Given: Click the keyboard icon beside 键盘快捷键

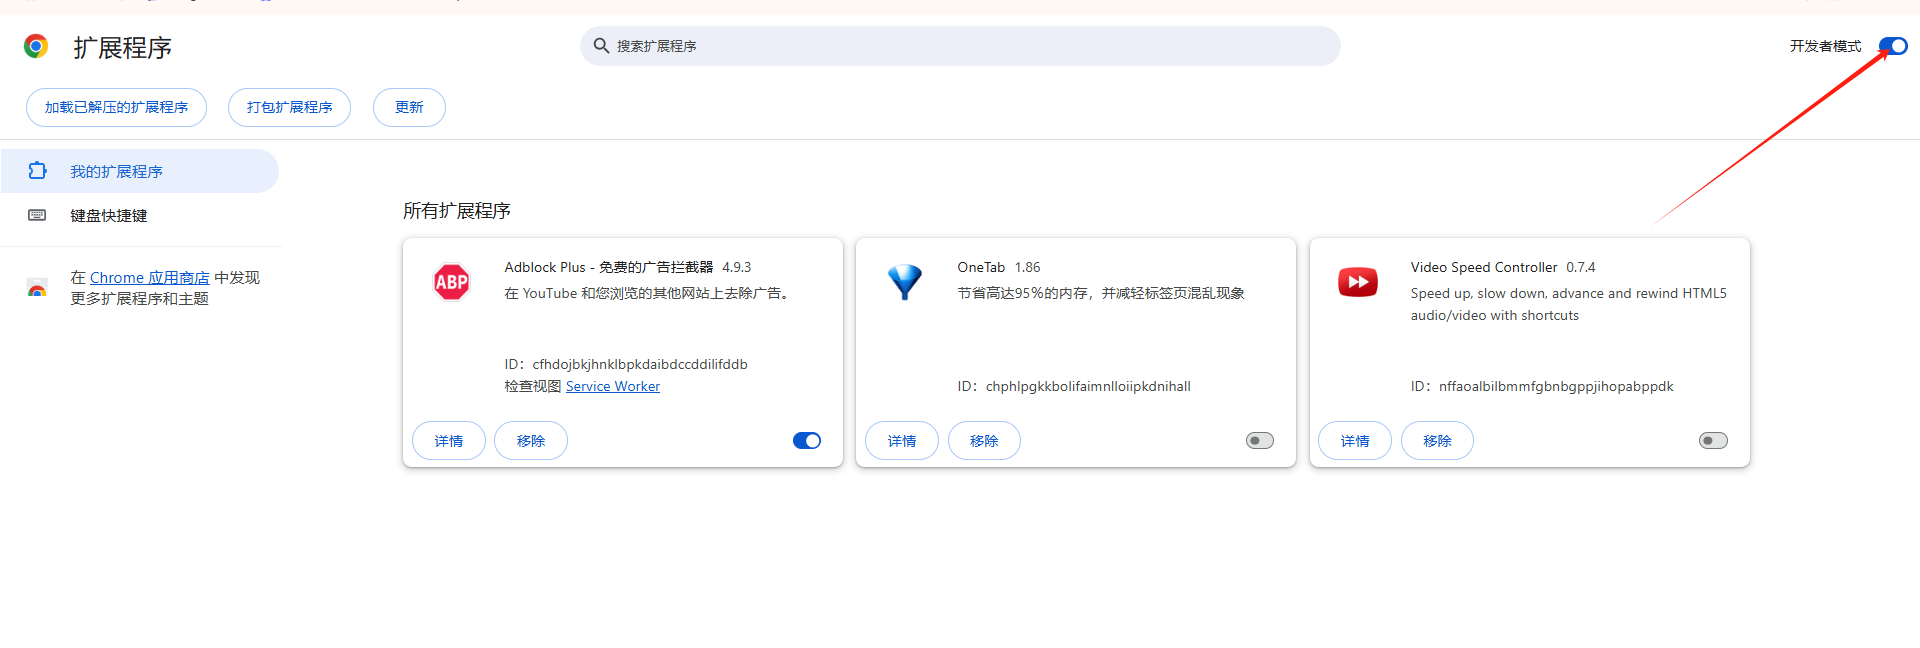Looking at the screenshot, I should pyautogui.click(x=37, y=215).
